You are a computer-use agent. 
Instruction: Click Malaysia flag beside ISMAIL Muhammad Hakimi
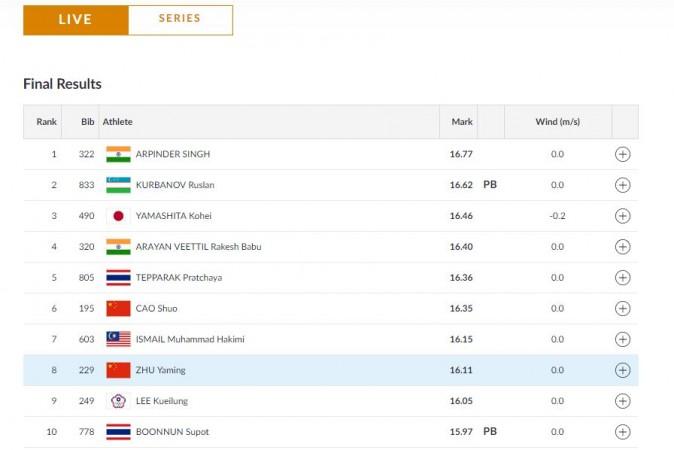tap(118, 340)
